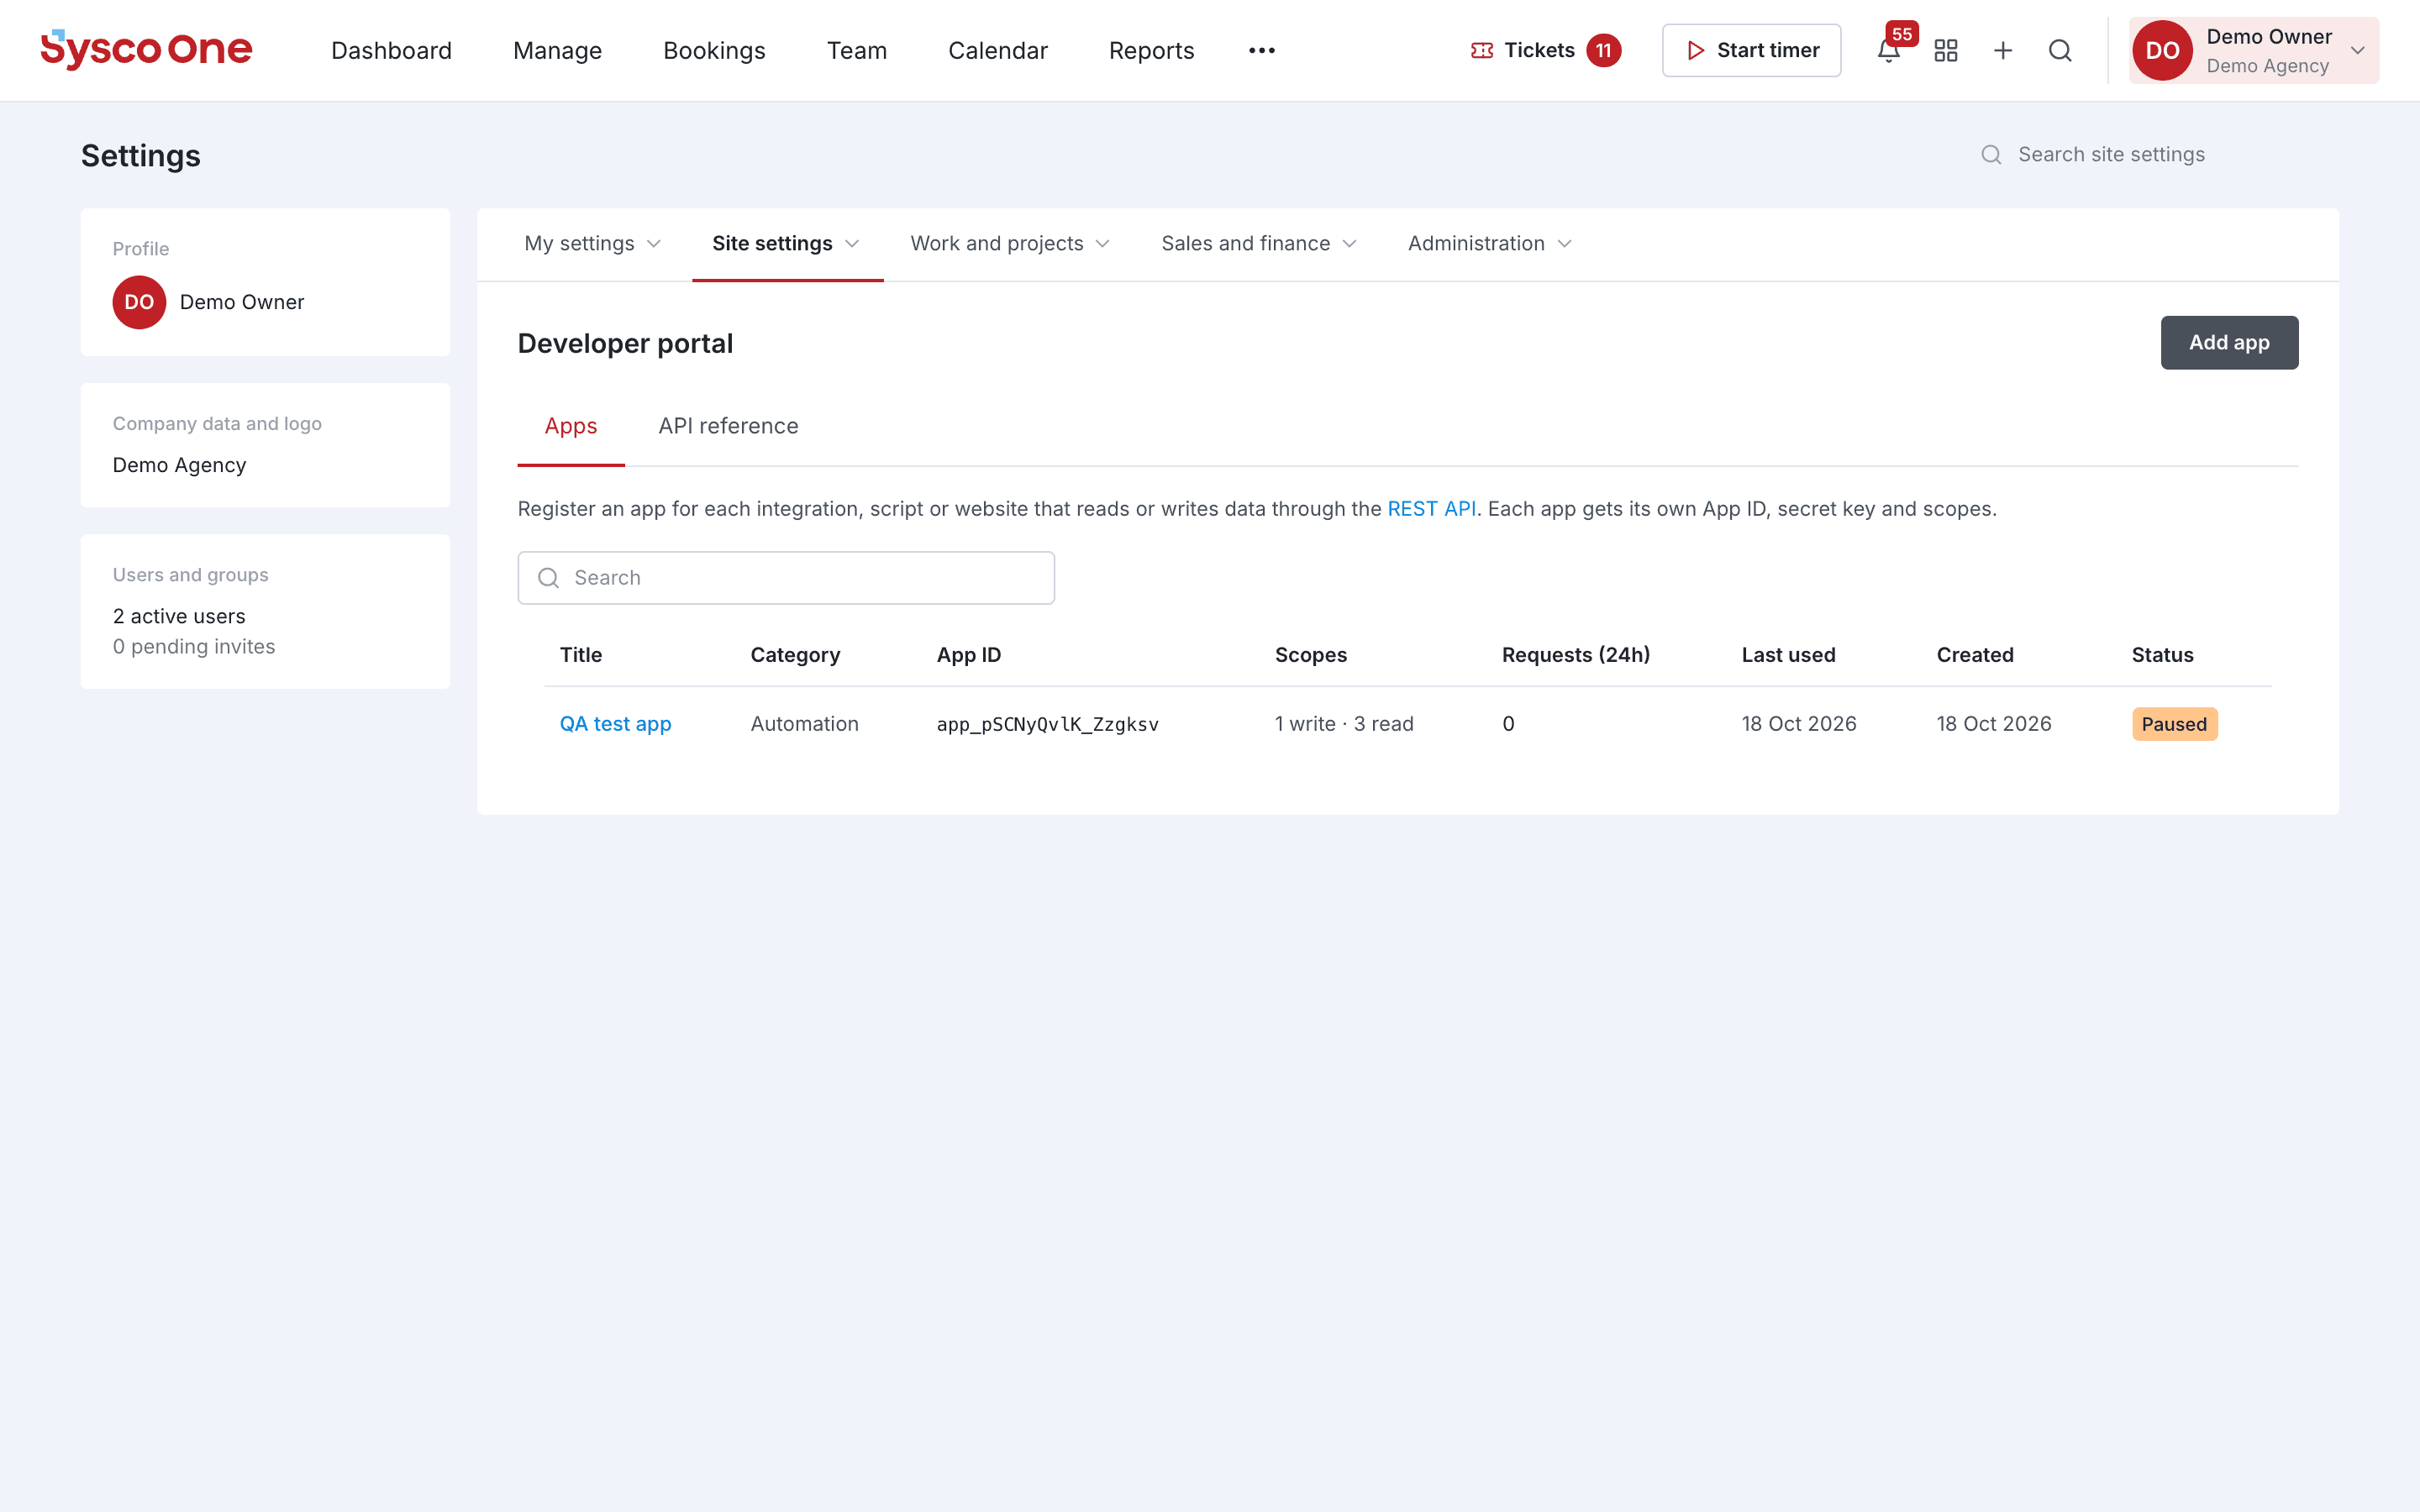
Task: Click the Demo Owner profile avatar in sidebar
Action: (x=139, y=302)
